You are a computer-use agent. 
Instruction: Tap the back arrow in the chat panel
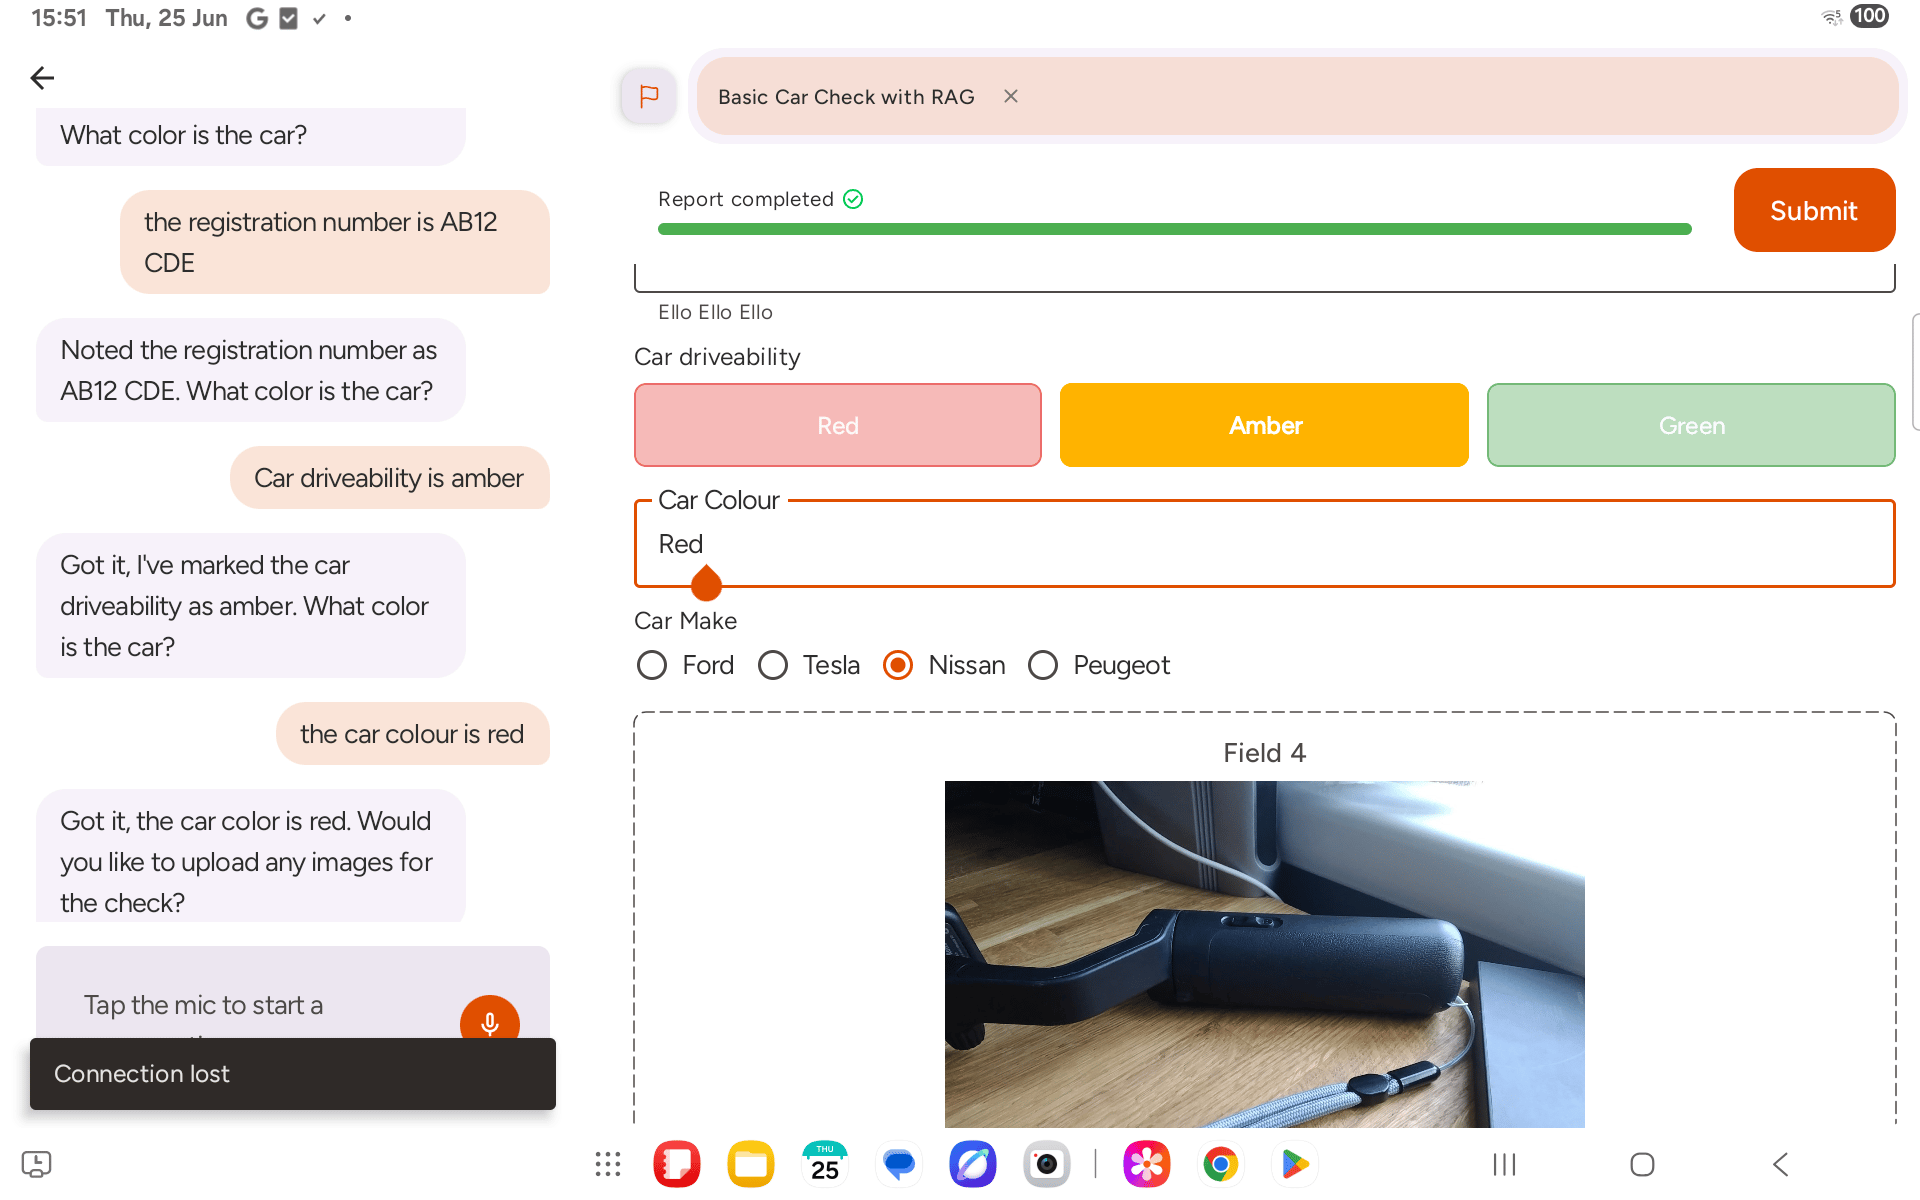tap(42, 78)
